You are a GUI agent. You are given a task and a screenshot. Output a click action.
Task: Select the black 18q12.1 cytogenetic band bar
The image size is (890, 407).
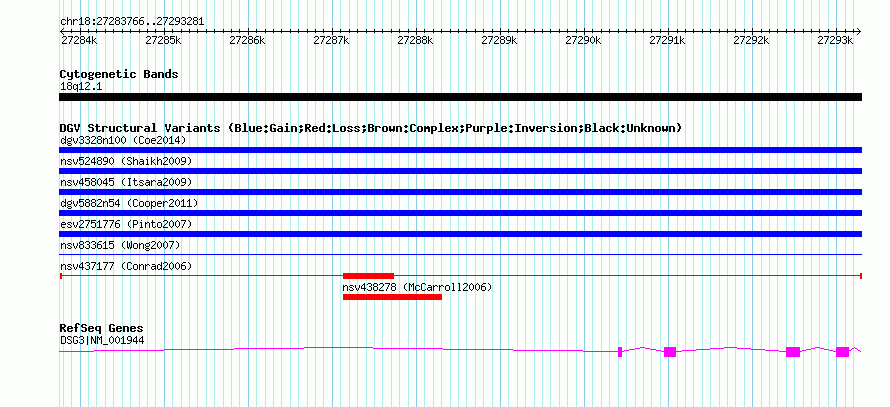tap(460, 97)
